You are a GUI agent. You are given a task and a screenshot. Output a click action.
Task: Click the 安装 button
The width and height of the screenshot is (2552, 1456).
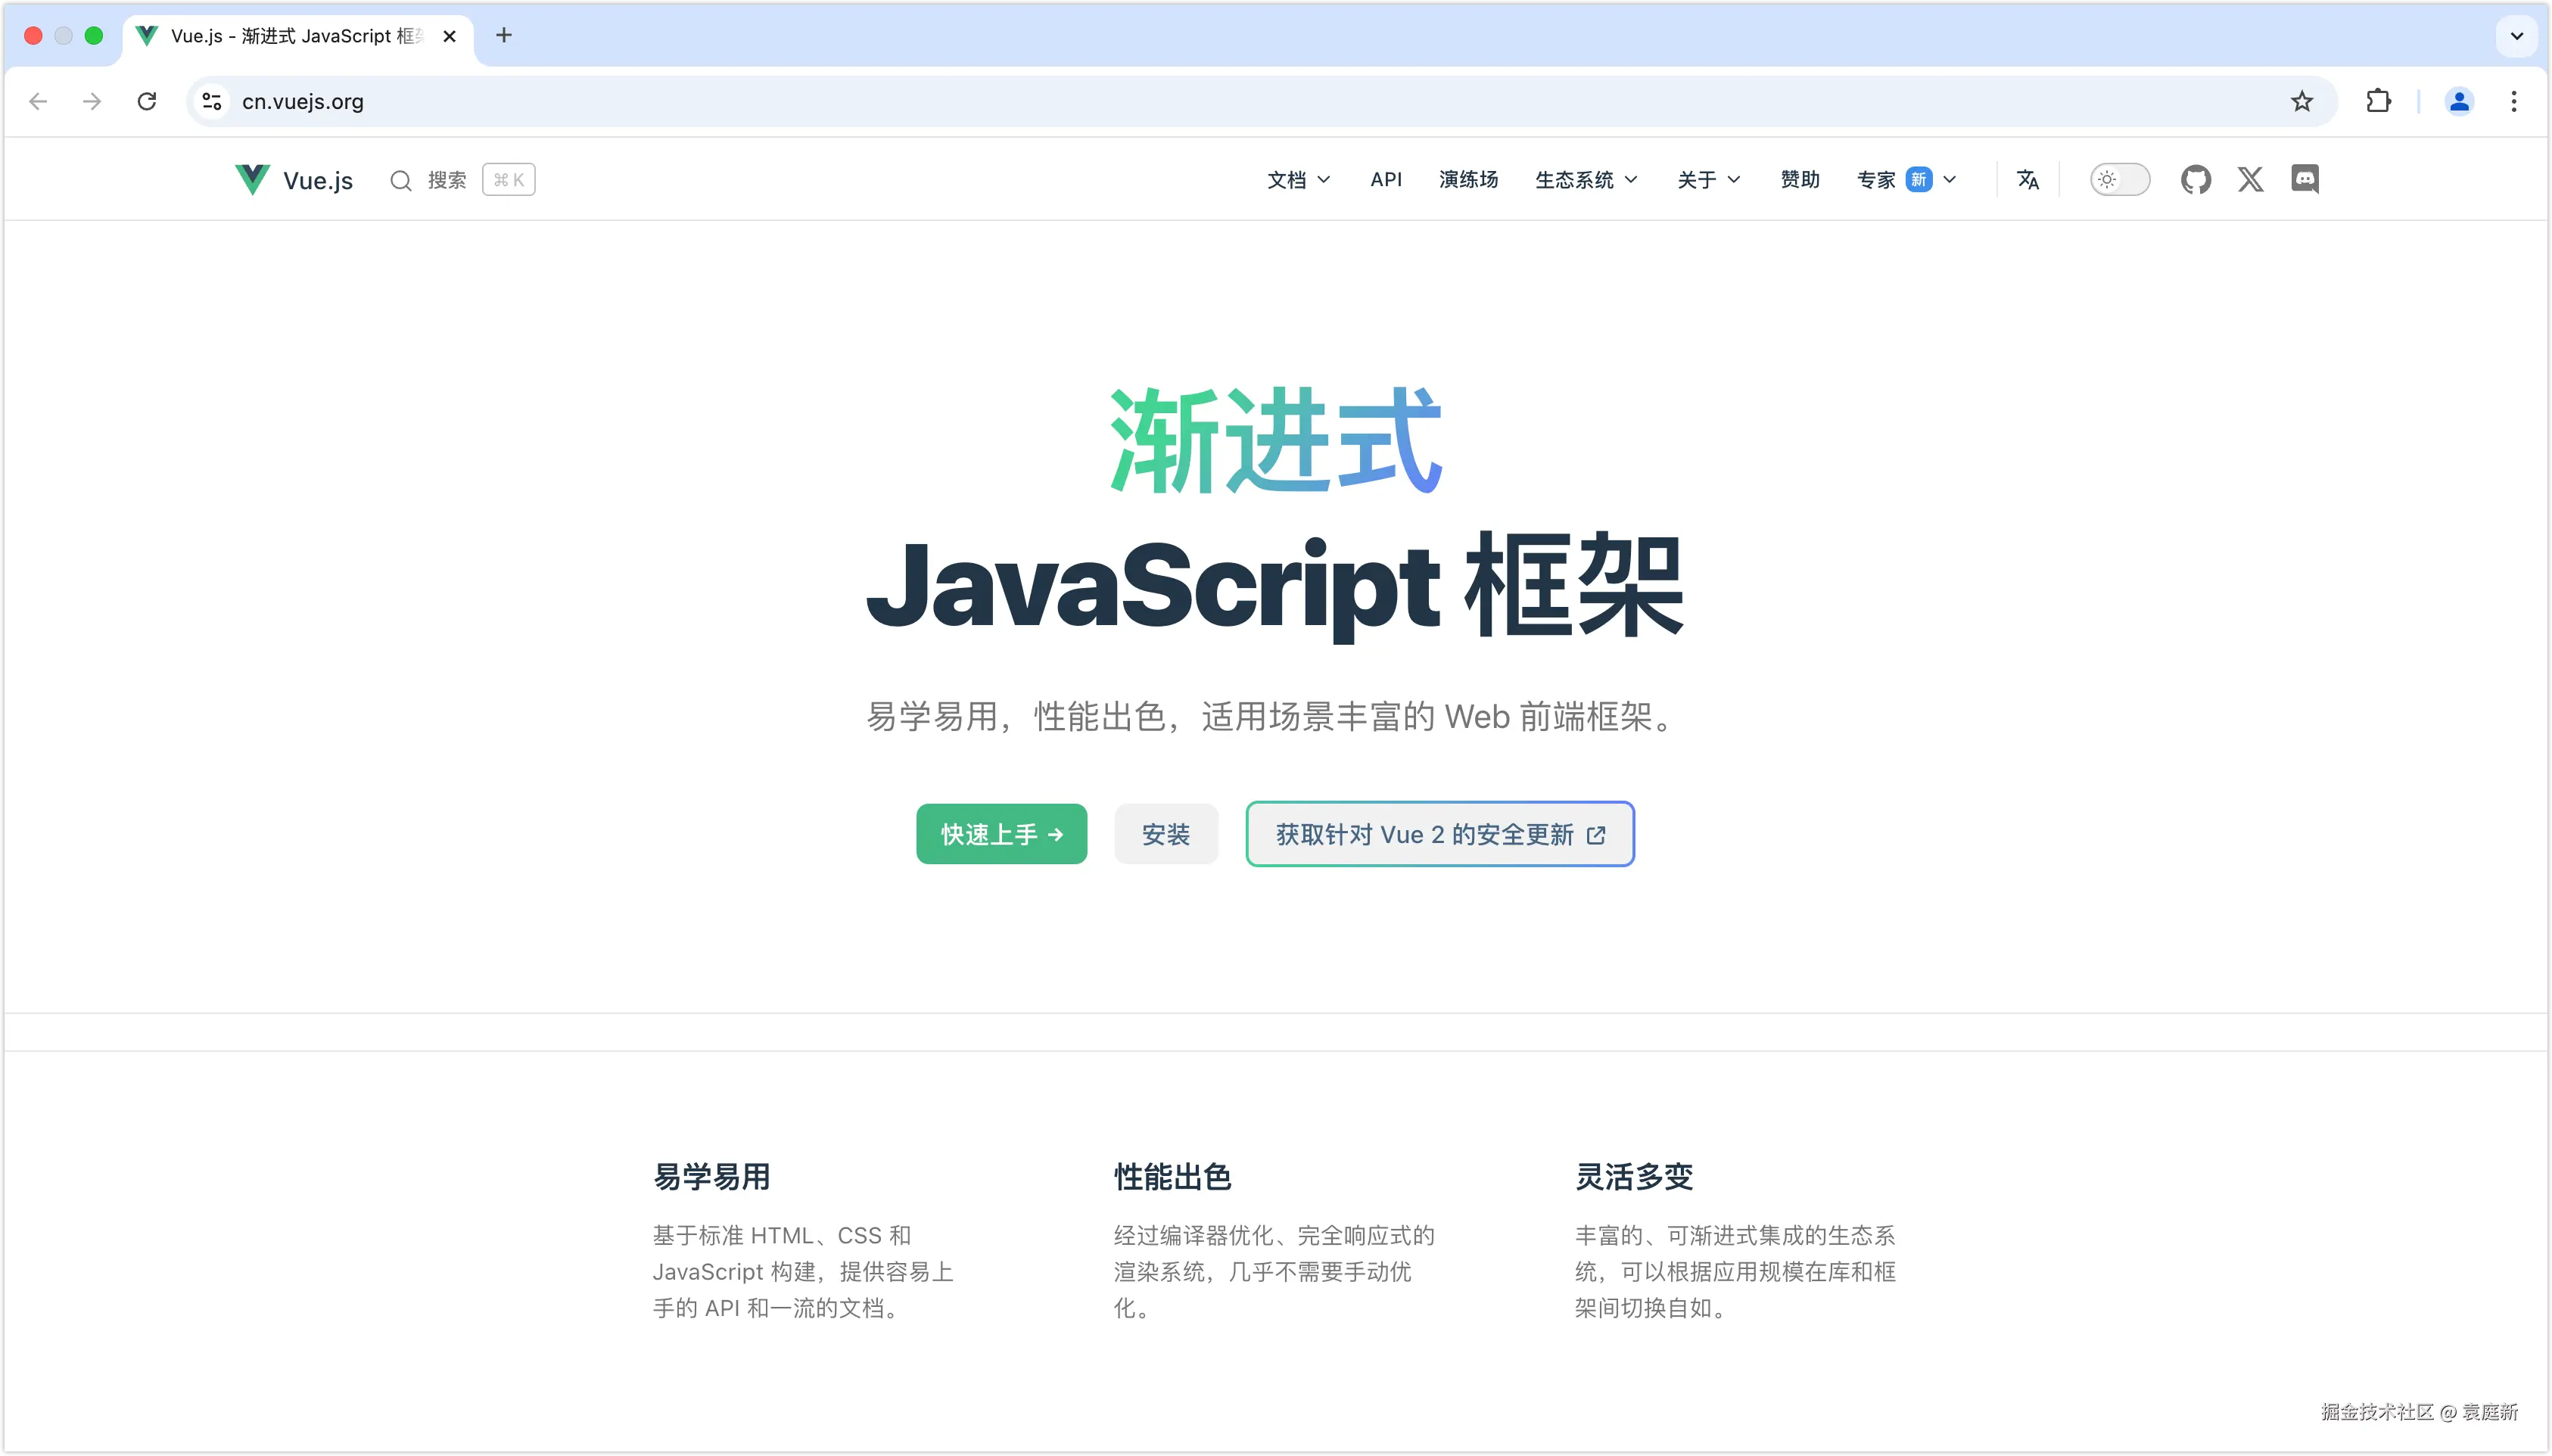[1166, 834]
